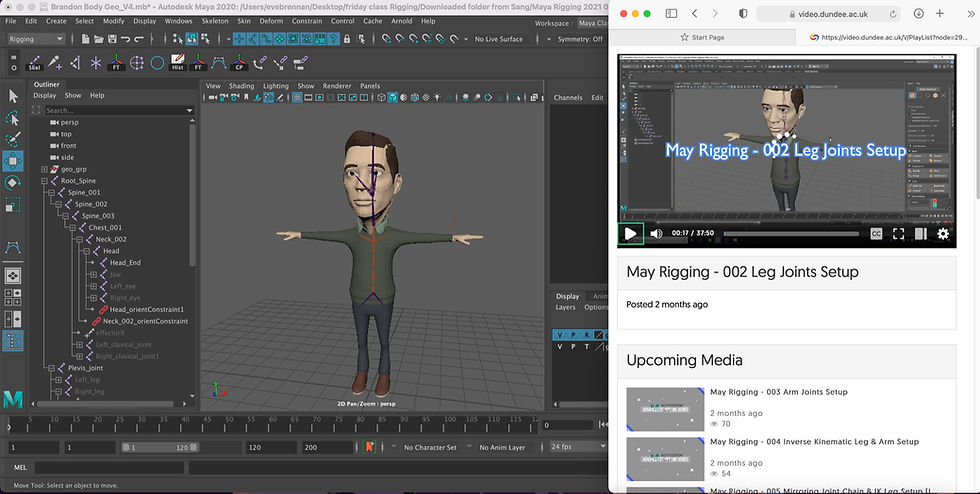Click the video progress bar
Screen dimensions: 980x494
point(791,234)
